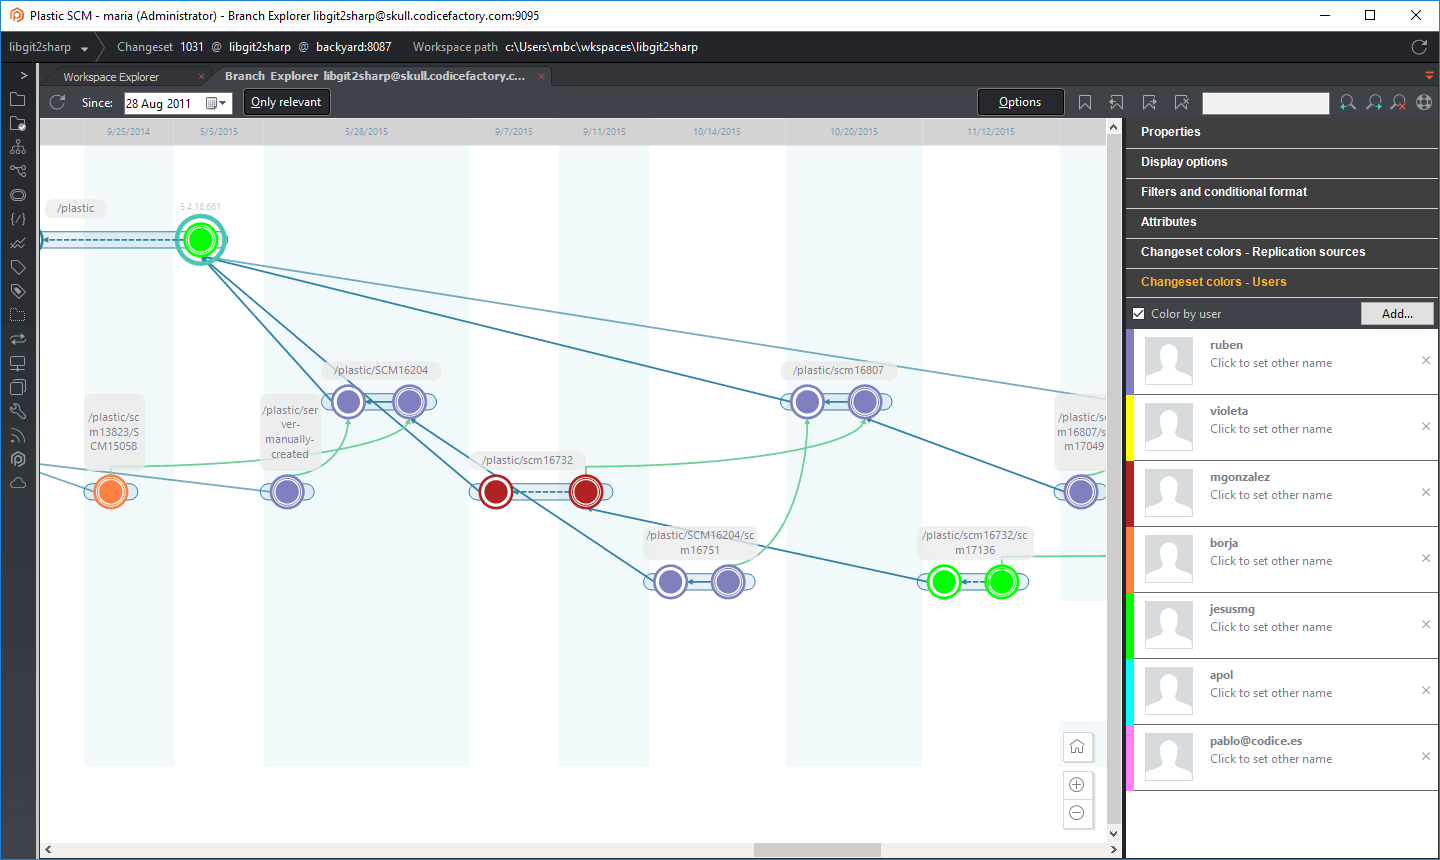Select the green changeset on /plastic branch
1440x860 pixels.
201,240
